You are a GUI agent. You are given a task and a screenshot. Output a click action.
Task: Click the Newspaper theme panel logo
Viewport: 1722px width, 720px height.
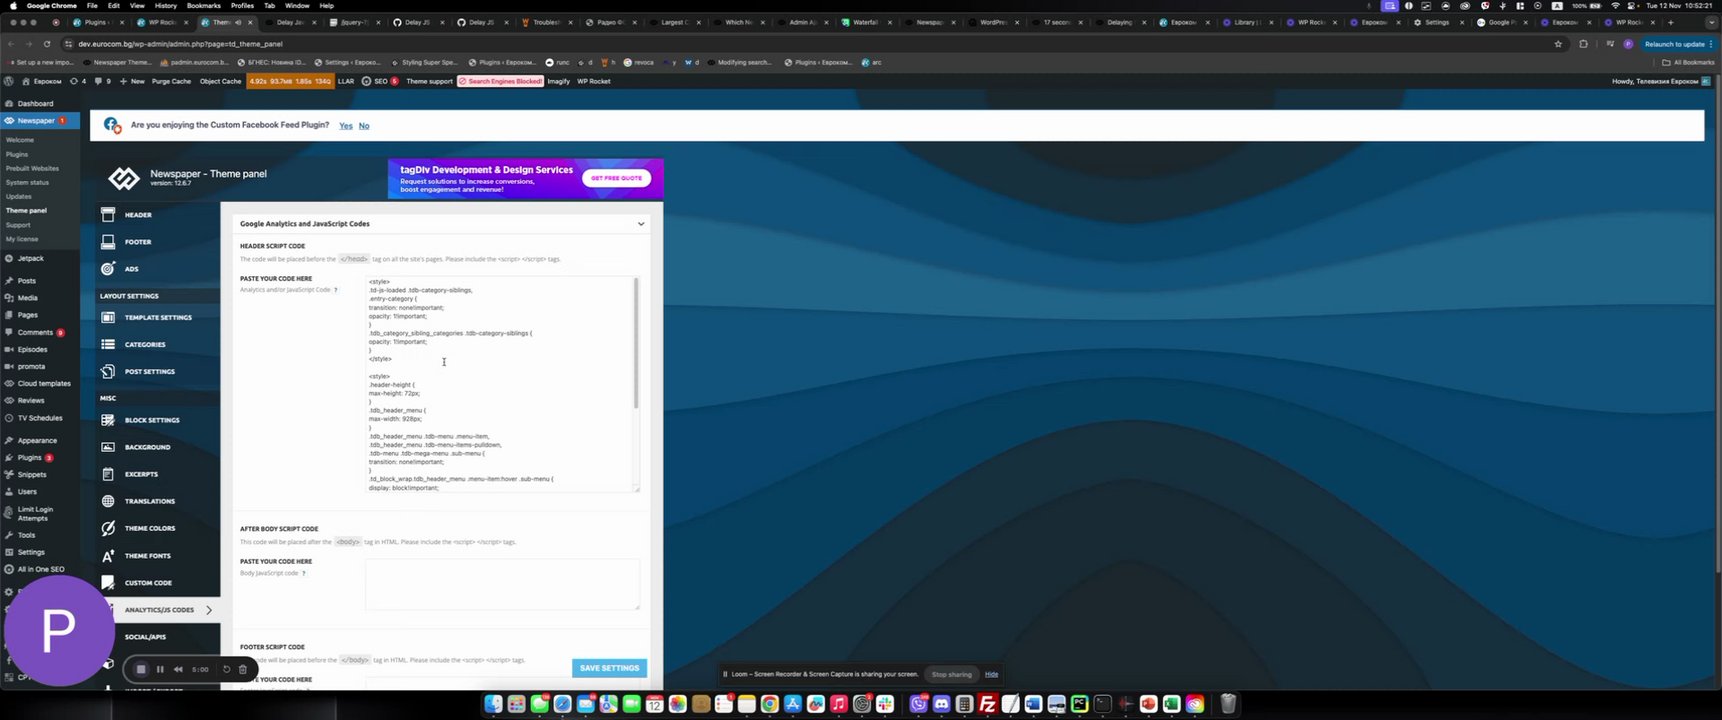(124, 178)
